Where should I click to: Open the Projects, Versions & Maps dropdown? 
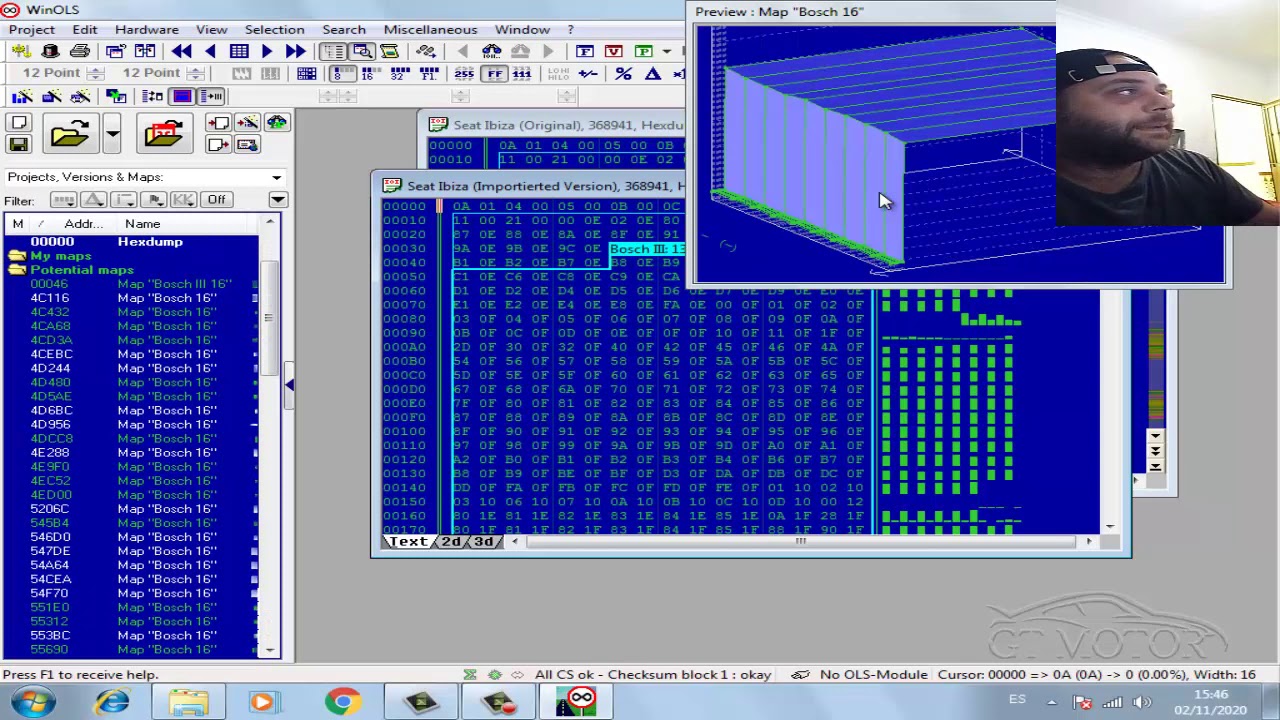click(276, 178)
